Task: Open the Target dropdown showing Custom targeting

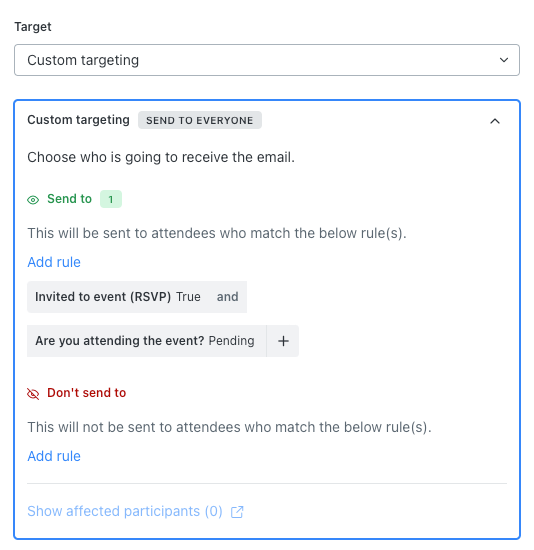Action: 267,60
